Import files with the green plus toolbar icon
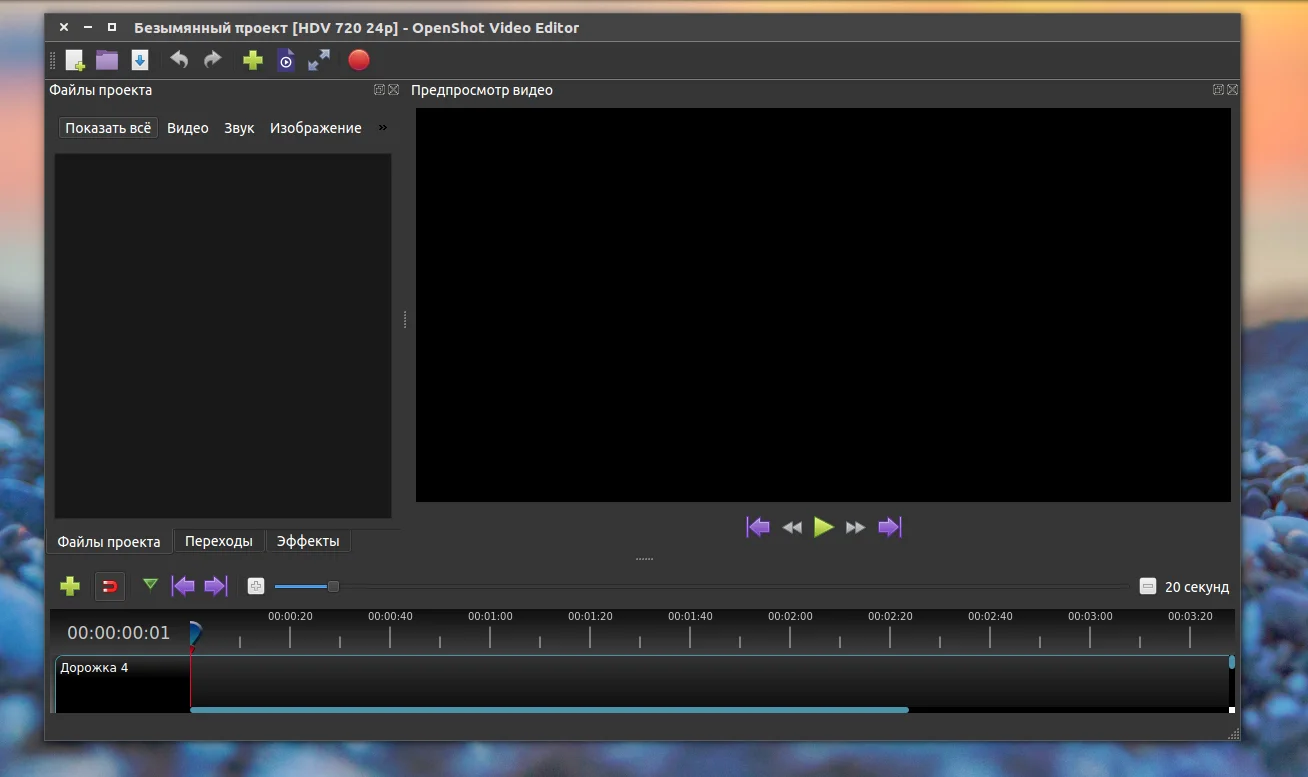This screenshot has width=1308, height=777. click(x=253, y=60)
